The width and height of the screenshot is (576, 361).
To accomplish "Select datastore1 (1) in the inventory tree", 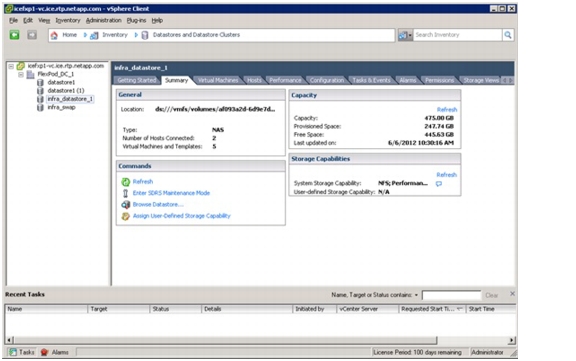I will click(66, 91).
